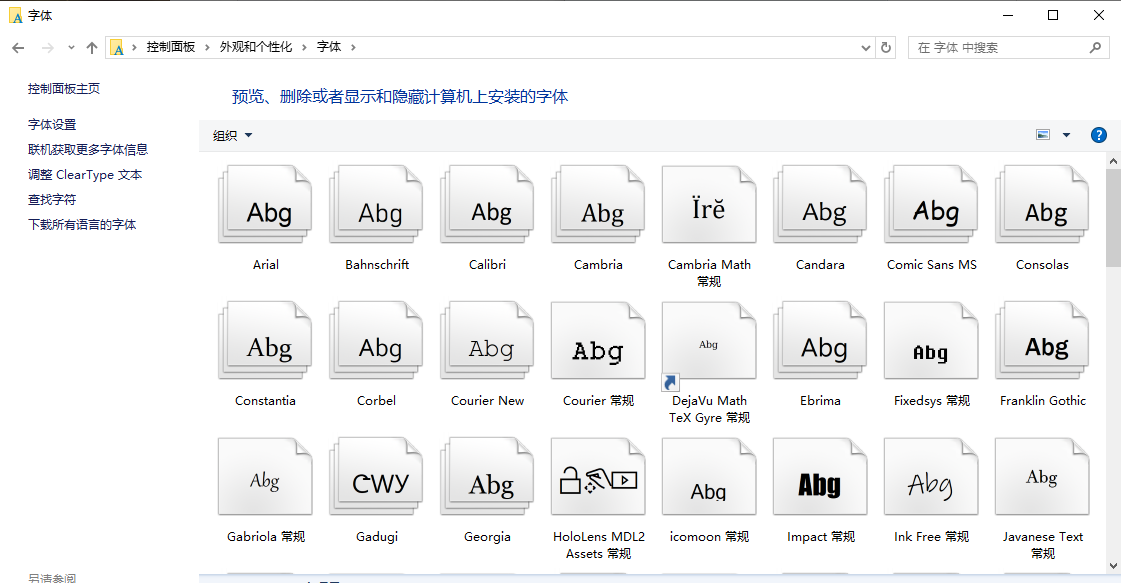
Task: Open the Georgia font
Action: [x=487, y=477]
